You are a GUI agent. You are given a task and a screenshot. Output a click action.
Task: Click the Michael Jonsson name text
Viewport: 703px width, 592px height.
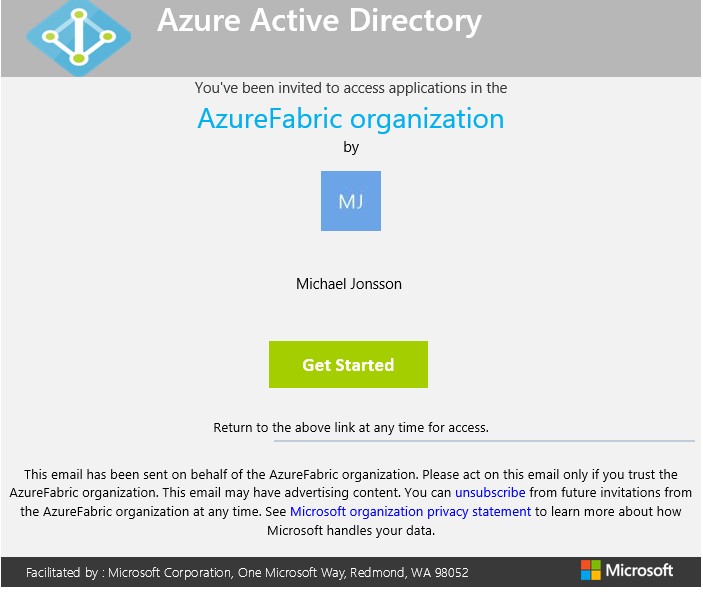(x=349, y=284)
